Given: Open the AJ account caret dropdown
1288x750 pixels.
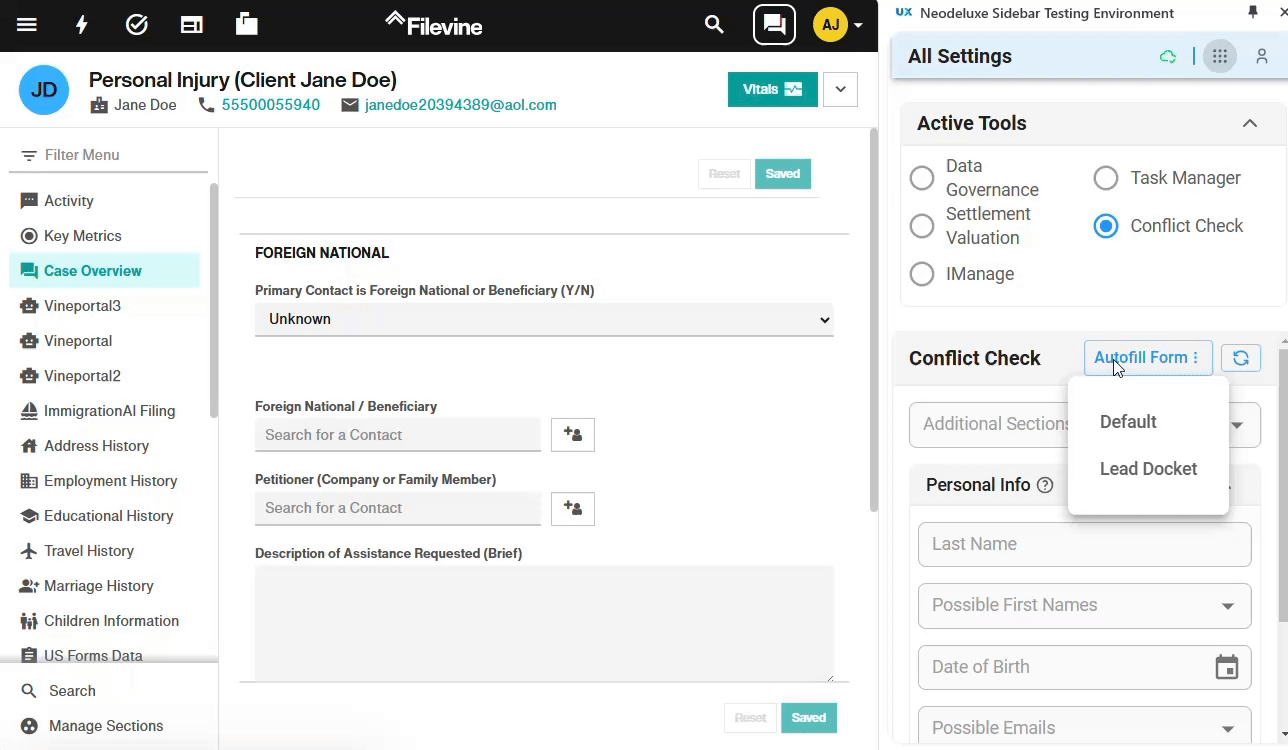Looking at the screenshot, I should (858, 25).
